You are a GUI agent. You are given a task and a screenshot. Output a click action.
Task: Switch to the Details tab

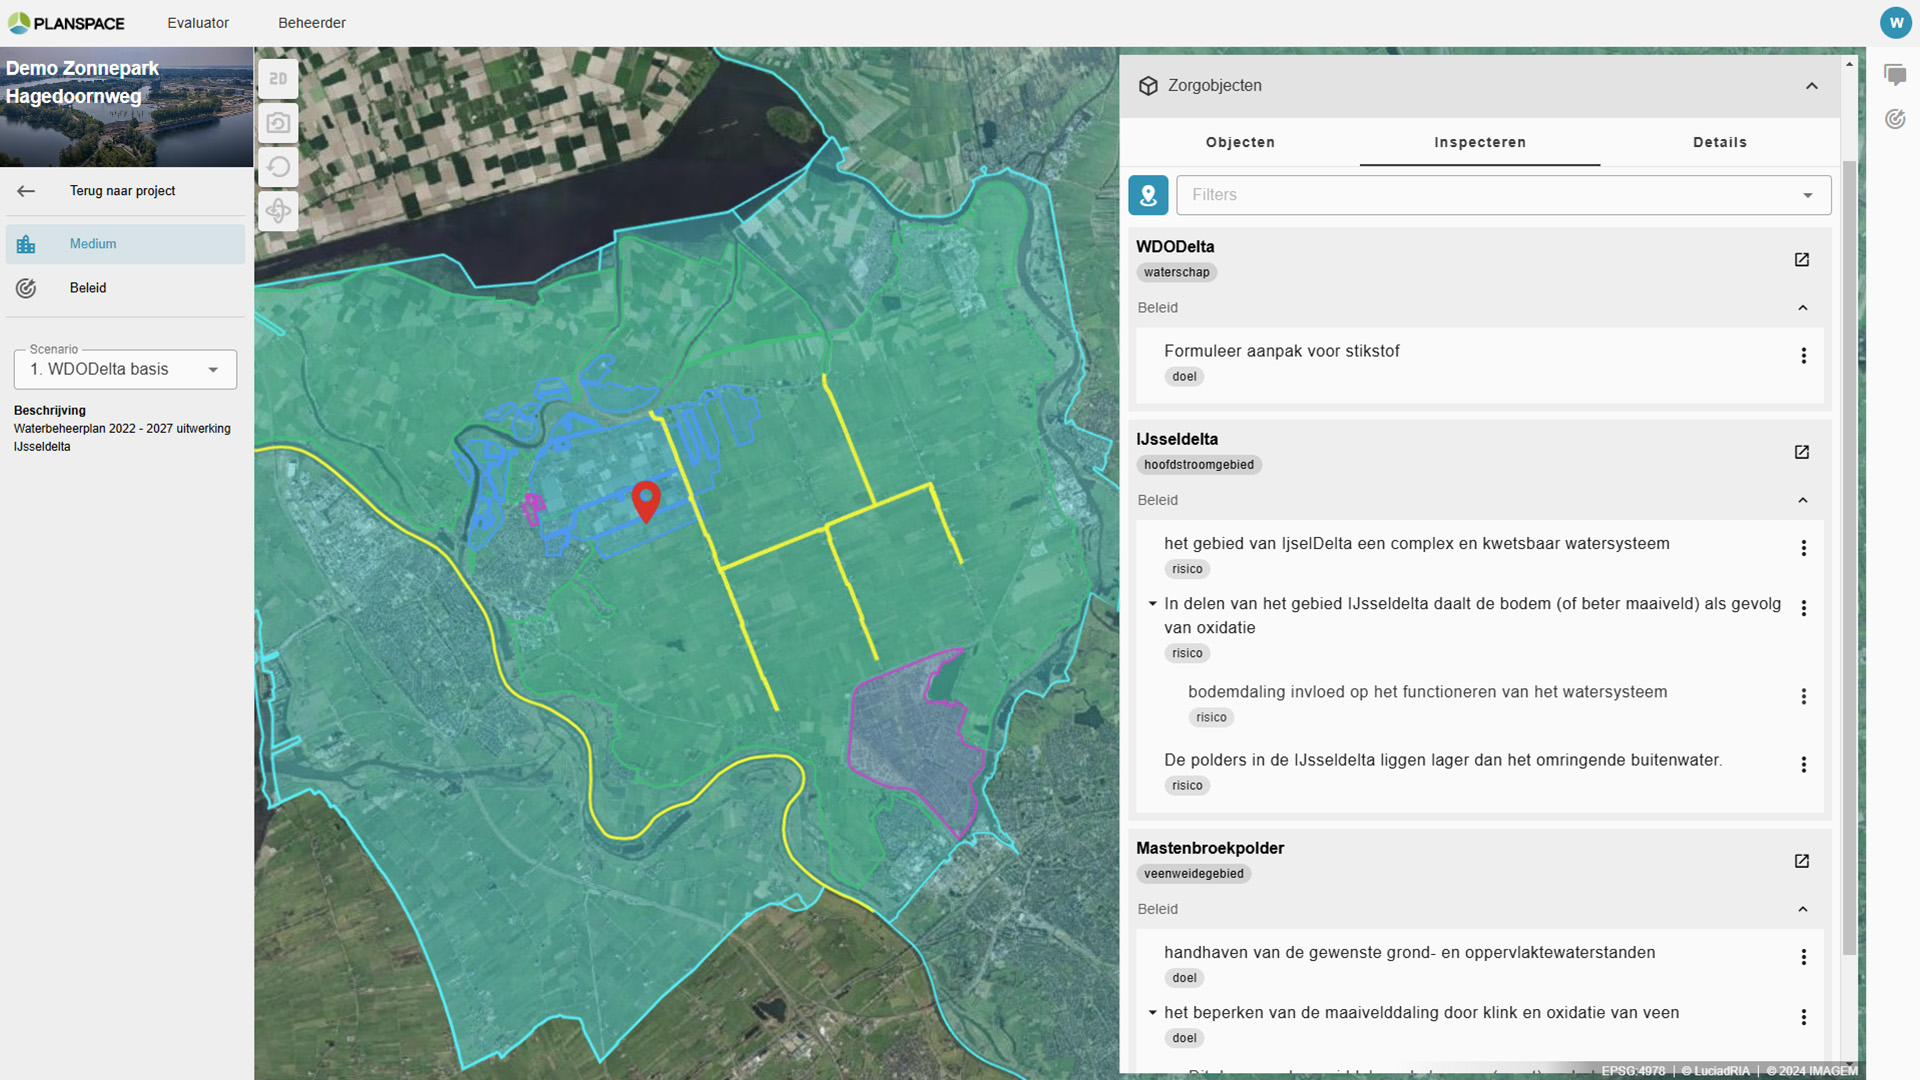point(1719,142)
